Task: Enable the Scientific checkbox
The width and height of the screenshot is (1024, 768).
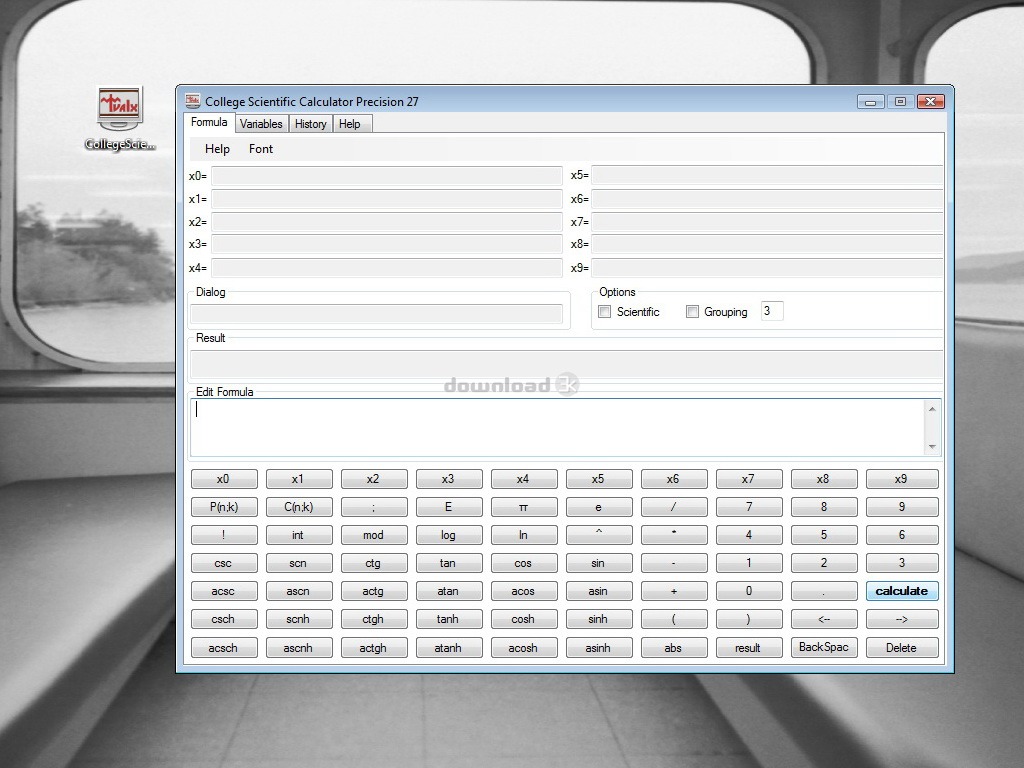Action: 605,312
